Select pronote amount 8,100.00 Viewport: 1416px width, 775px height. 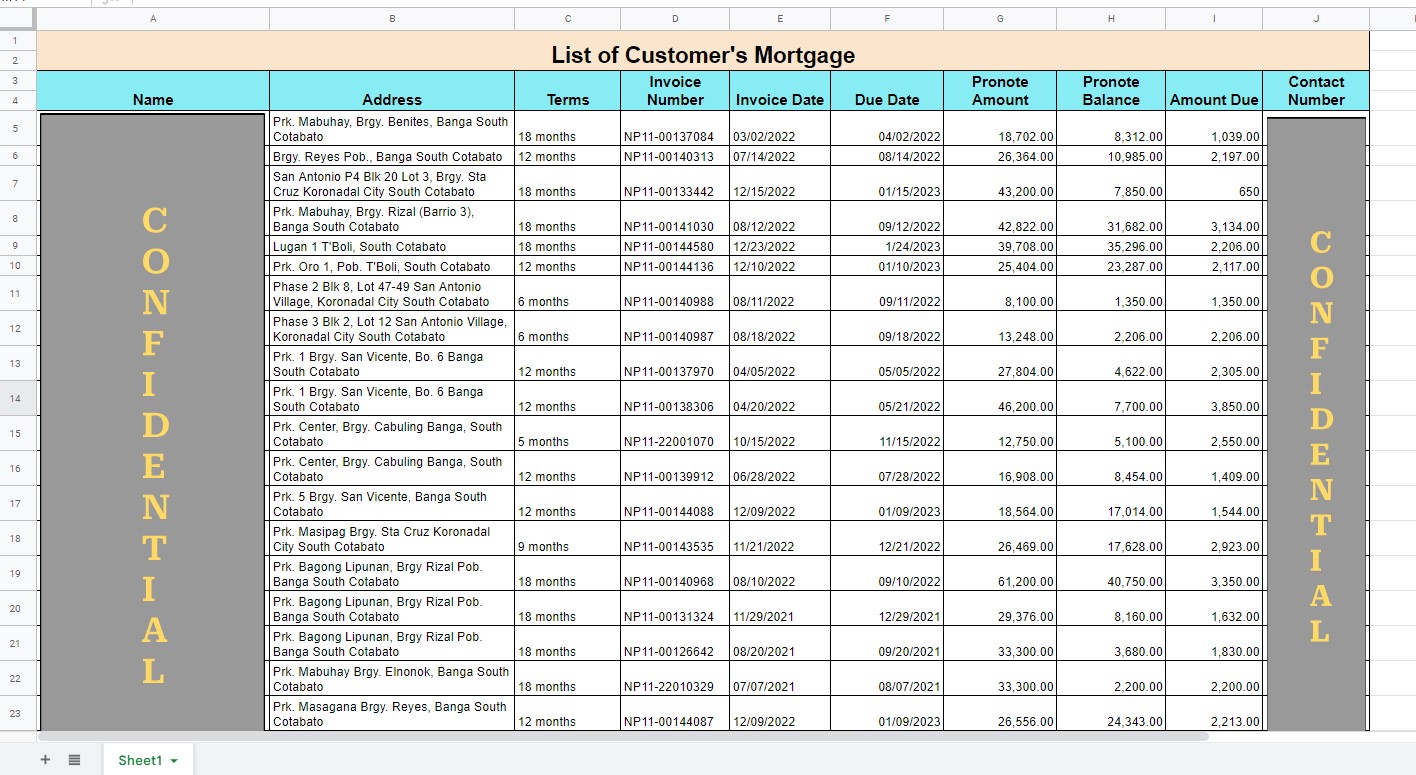click(1000, 293)
